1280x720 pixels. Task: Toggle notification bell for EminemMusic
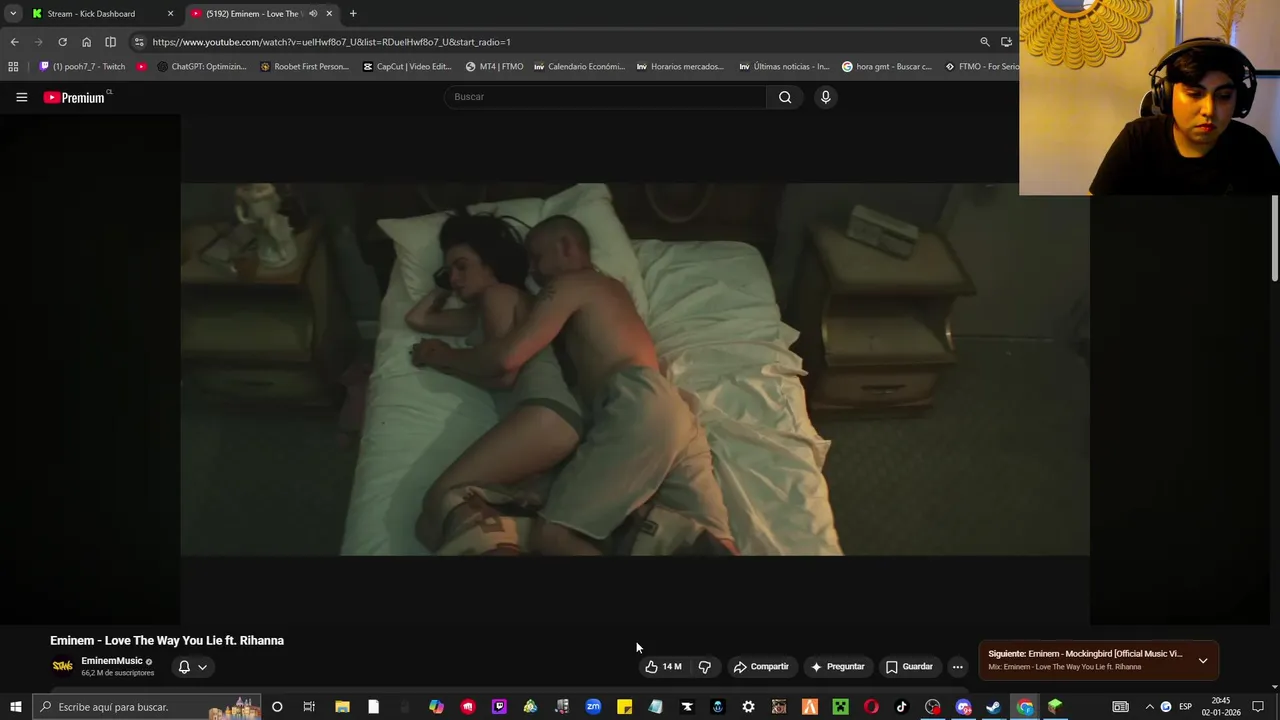(x=184, y=667)
